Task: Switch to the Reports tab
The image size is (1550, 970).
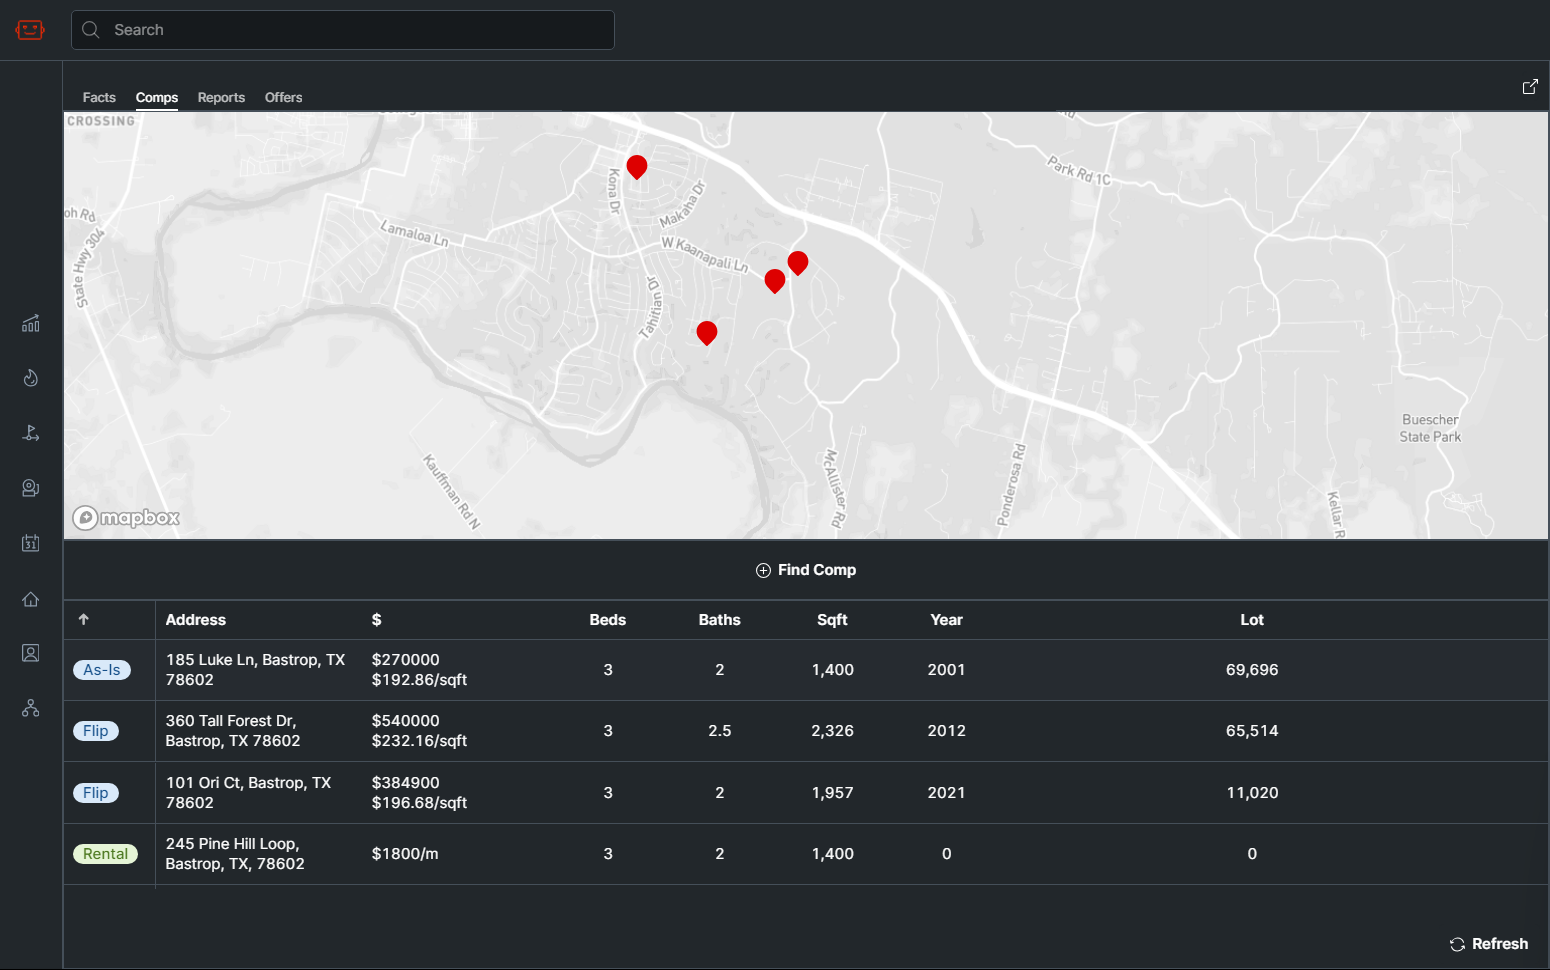Action: pos(221,97)
